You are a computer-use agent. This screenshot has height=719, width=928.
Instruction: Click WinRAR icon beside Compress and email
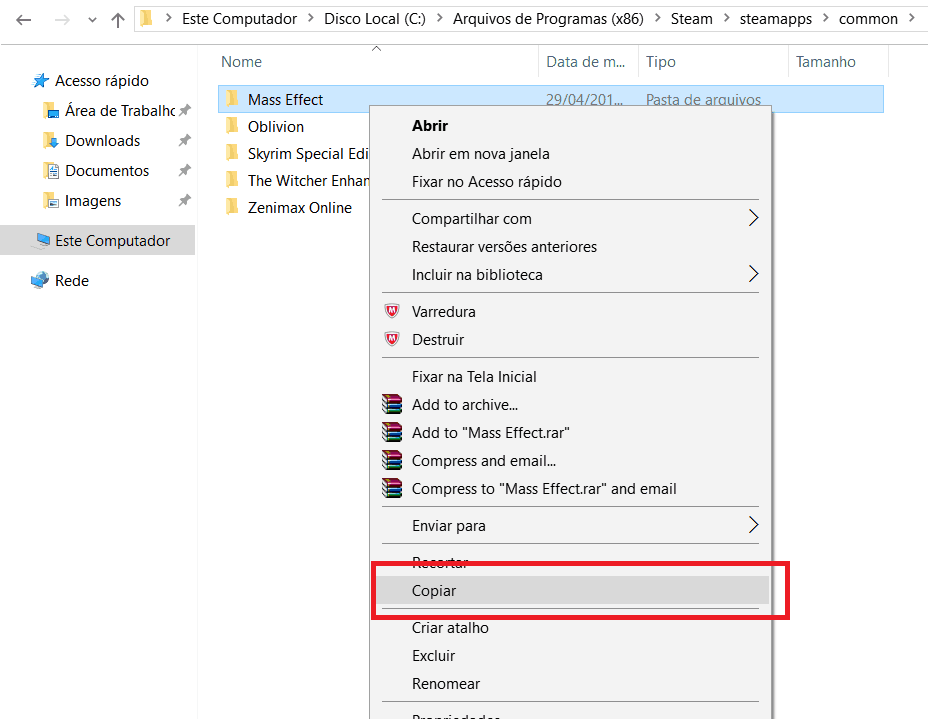tap(392, 460)
